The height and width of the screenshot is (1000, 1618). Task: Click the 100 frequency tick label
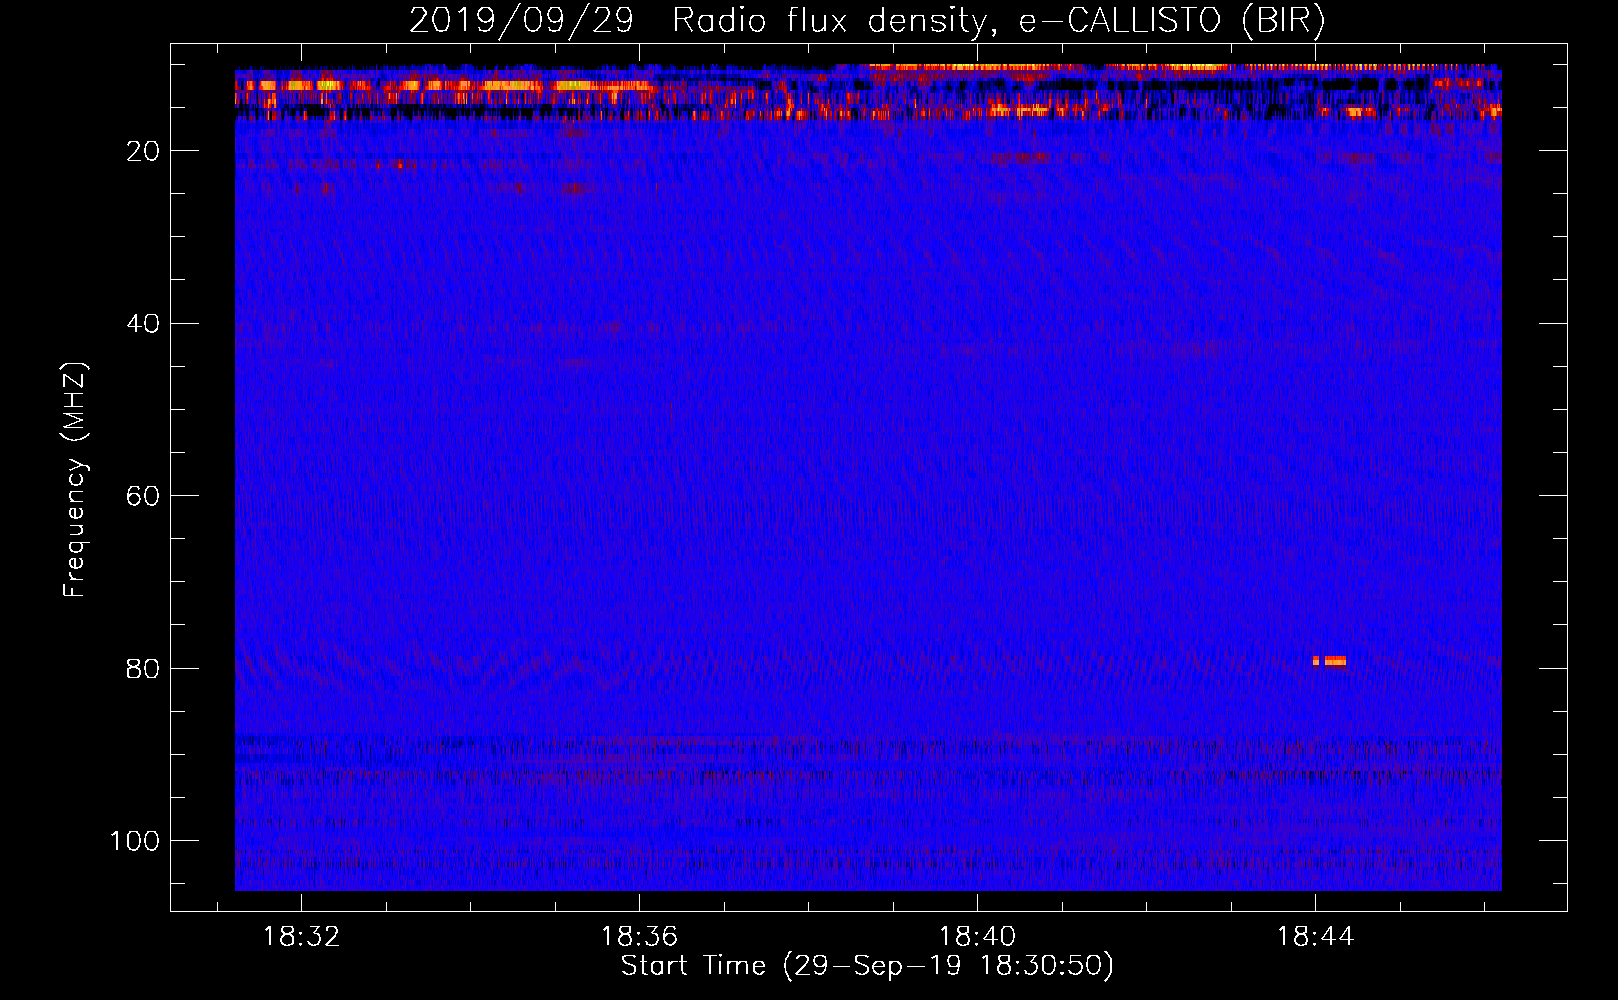pos(135,841)
